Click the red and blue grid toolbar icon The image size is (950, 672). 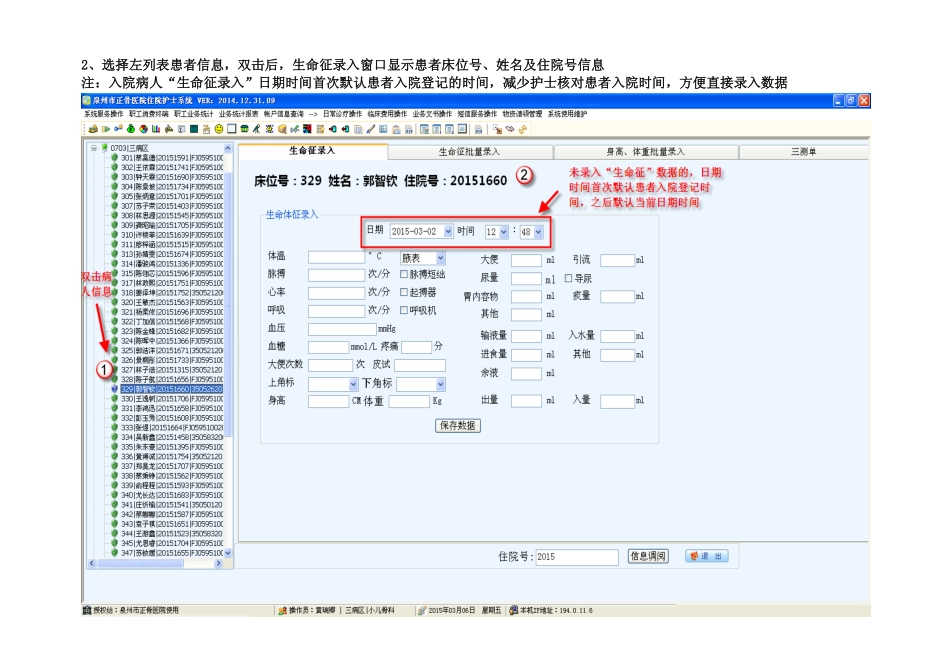(307, 129)
